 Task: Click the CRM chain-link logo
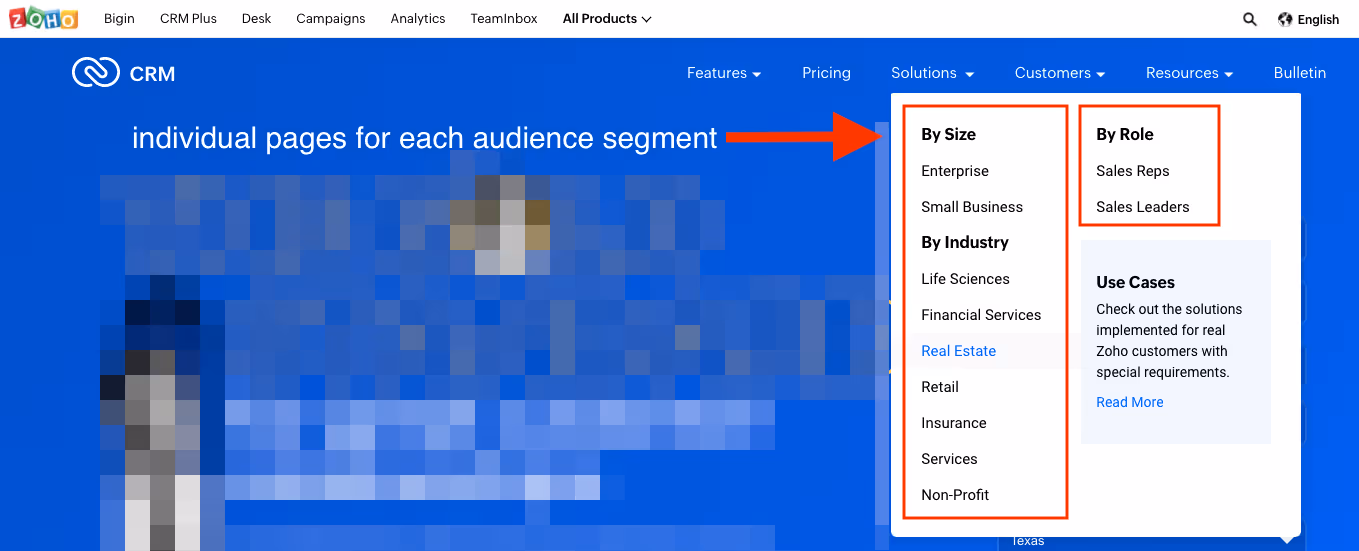pyautogui.click(x=96, y=73)
